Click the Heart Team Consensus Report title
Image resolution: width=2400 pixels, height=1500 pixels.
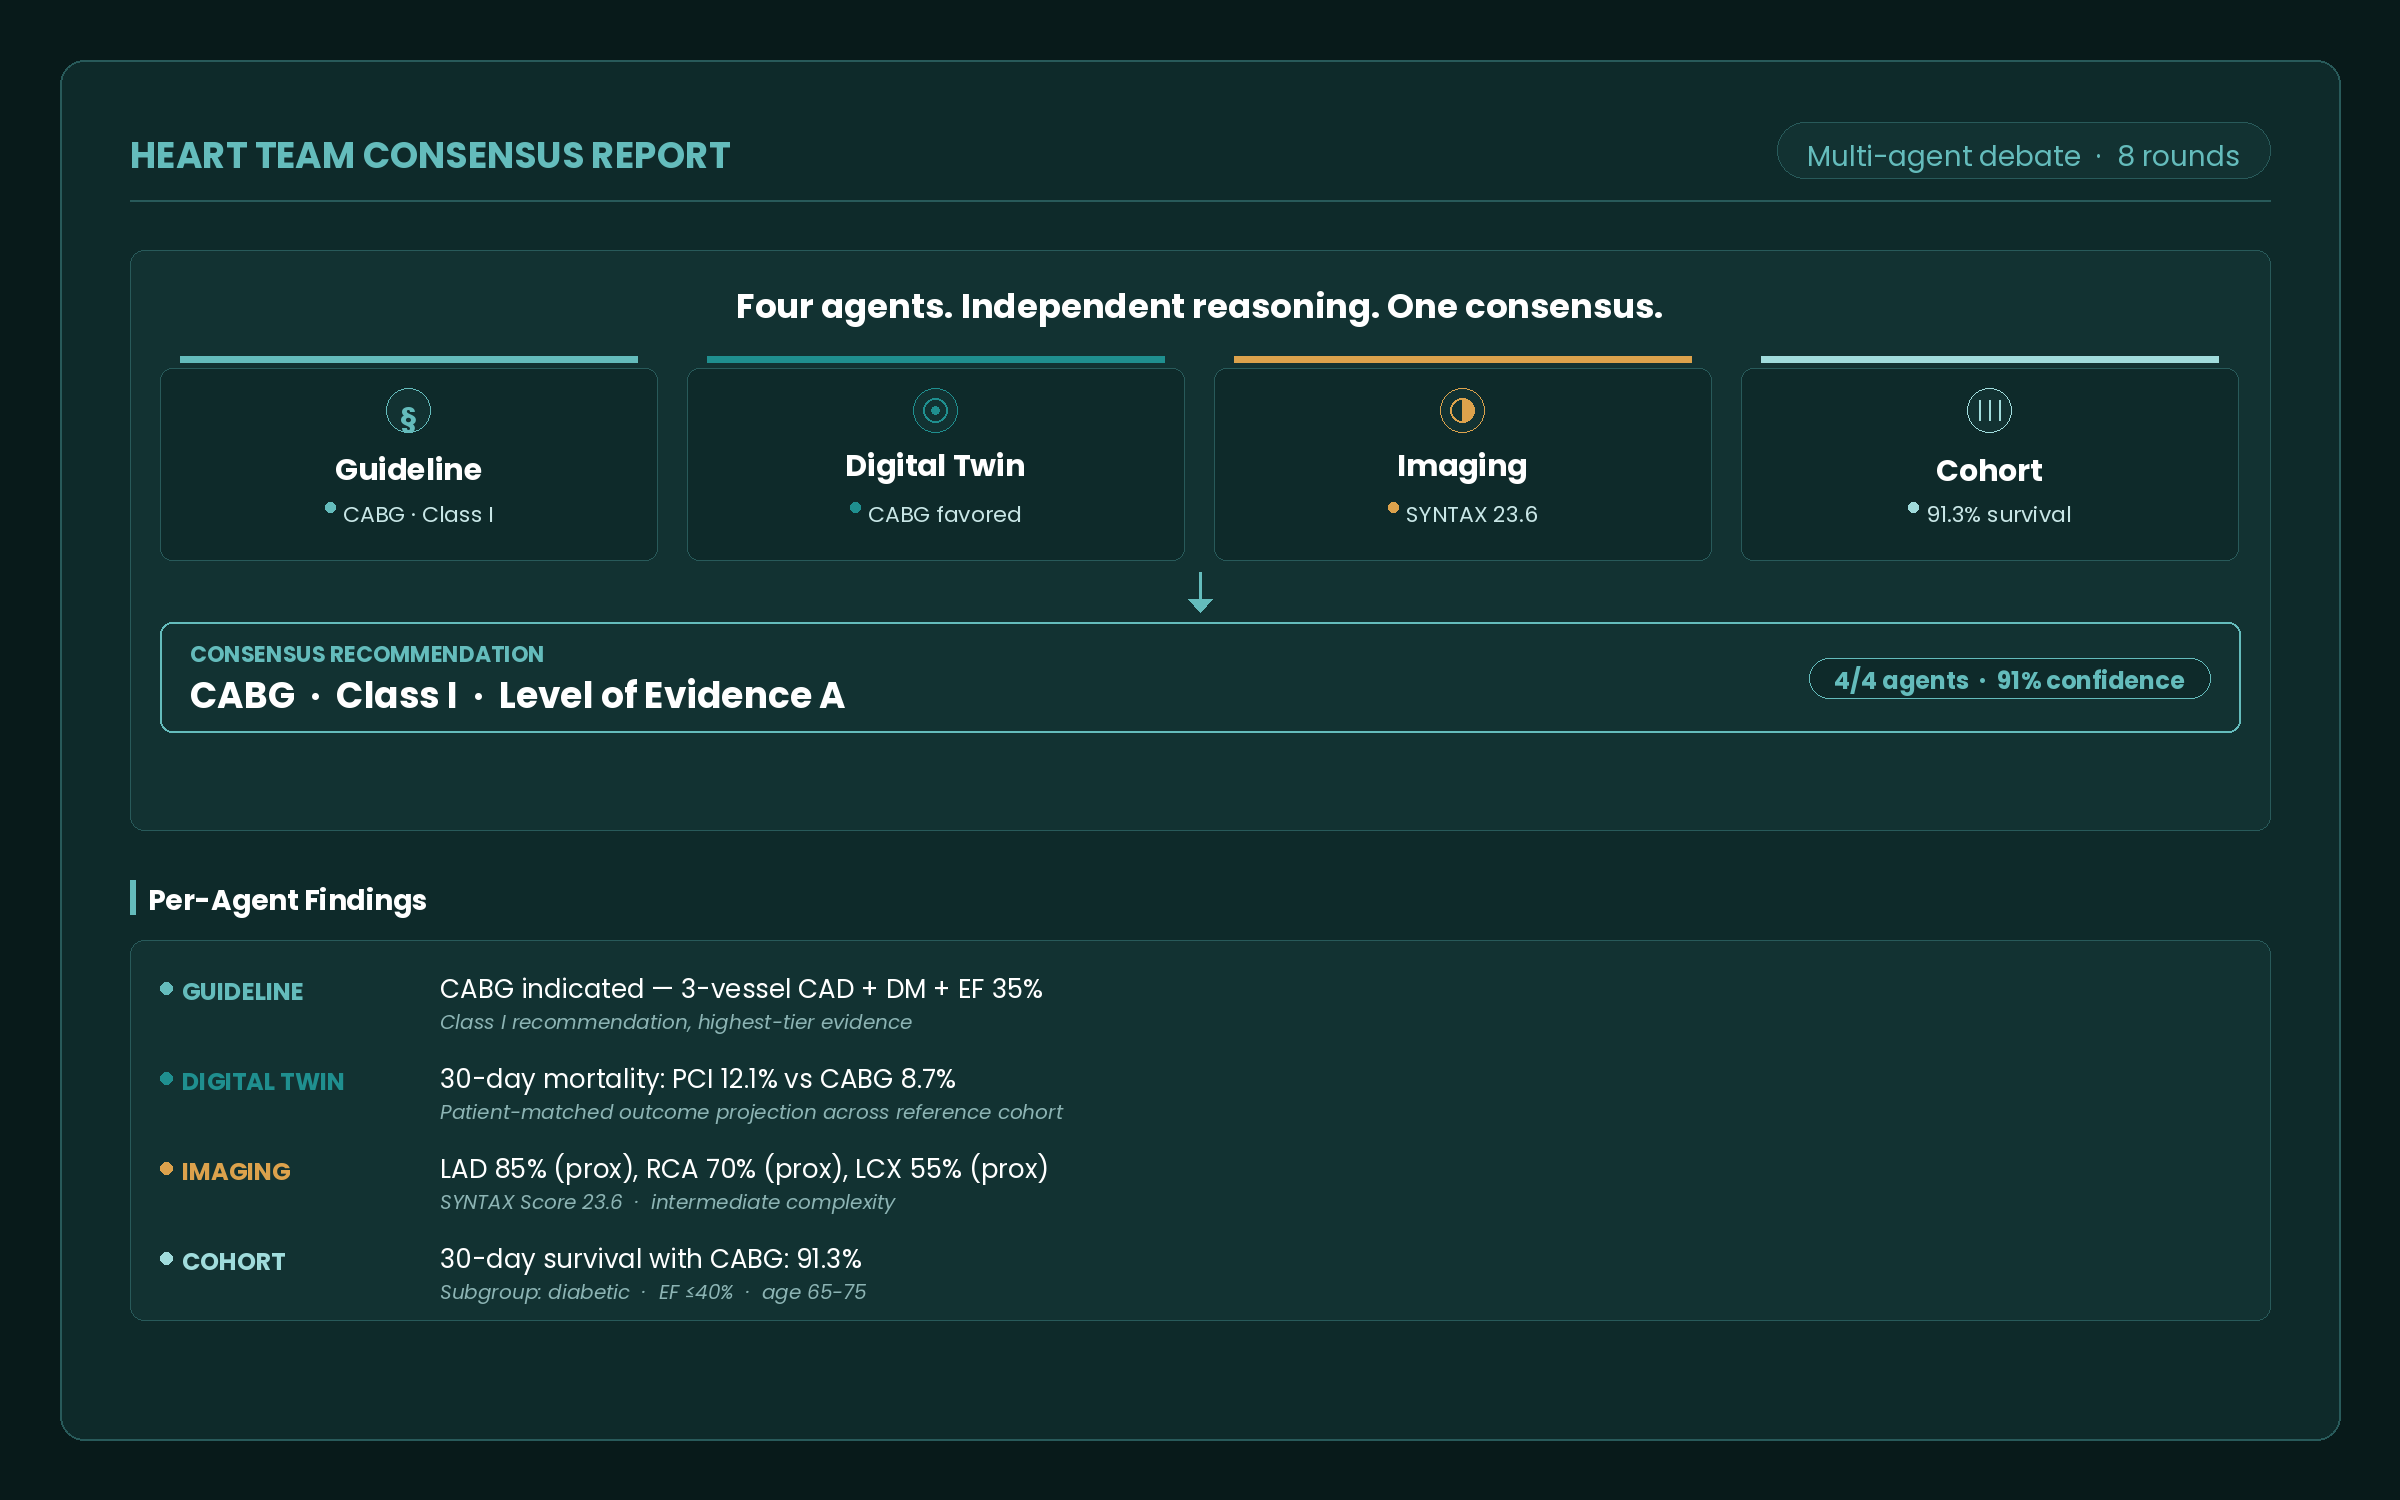coord(430,156)
